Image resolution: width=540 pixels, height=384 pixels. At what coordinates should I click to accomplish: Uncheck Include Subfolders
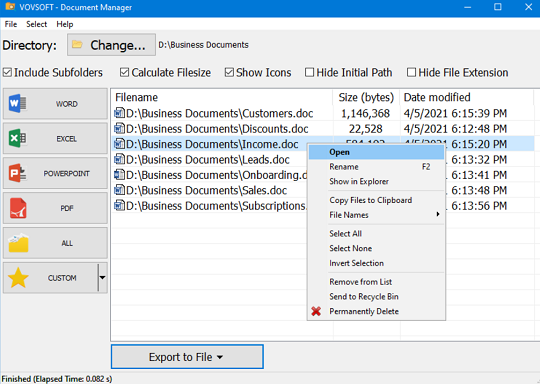point(8,73)
